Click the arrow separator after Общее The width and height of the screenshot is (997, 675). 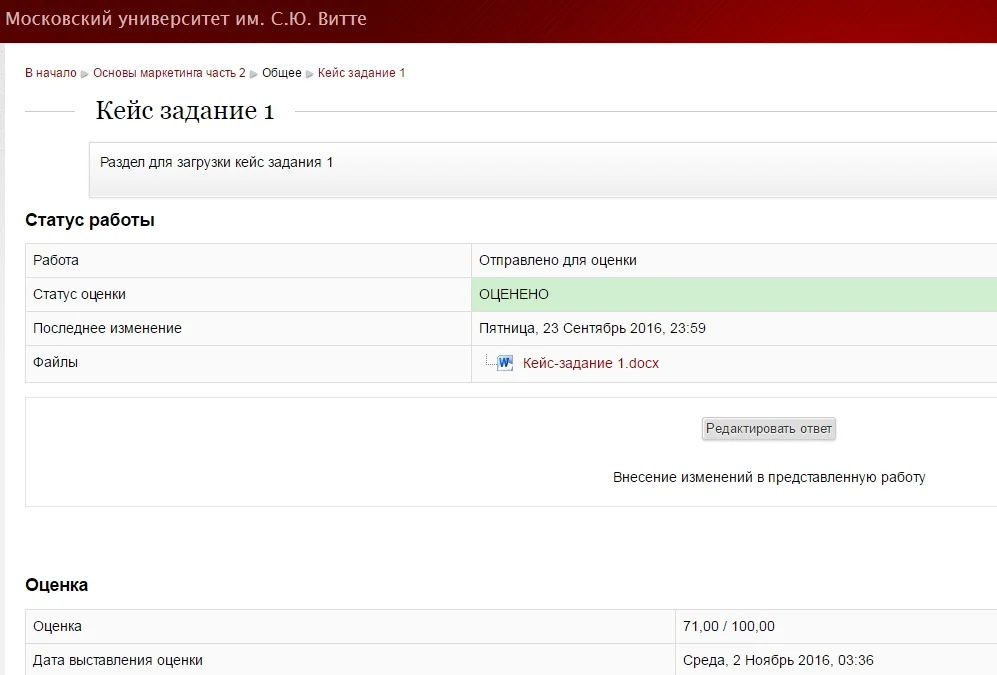pyautogui.click(x=310, y=74)
